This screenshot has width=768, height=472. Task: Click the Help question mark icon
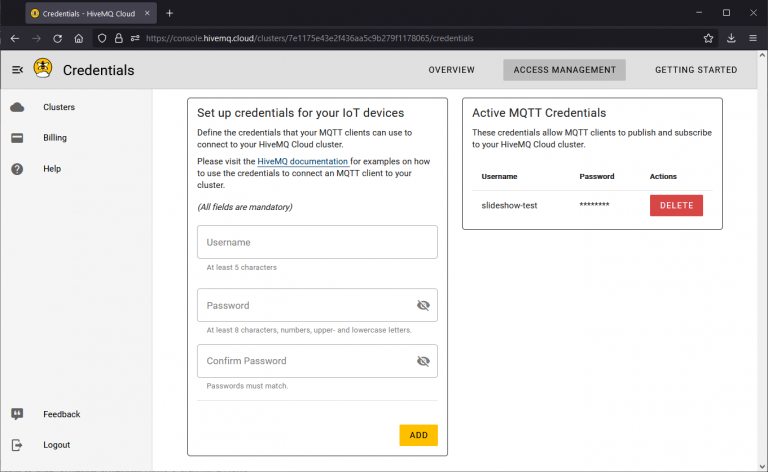[17, 169]
